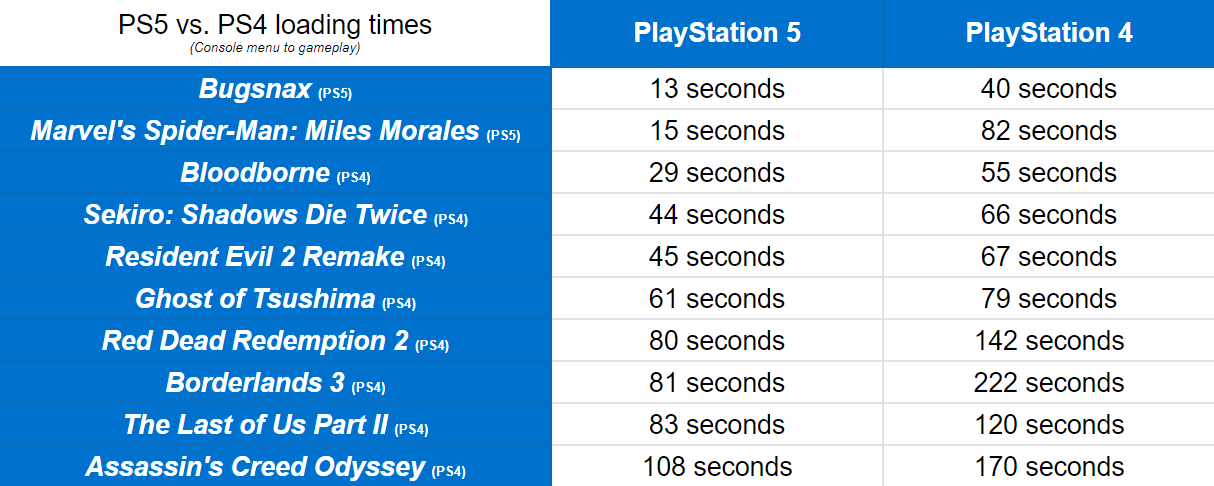Click the Ghost of Tsushima title
The height and width of the screenshot is (486, 1214).
[x=255, y=299]
